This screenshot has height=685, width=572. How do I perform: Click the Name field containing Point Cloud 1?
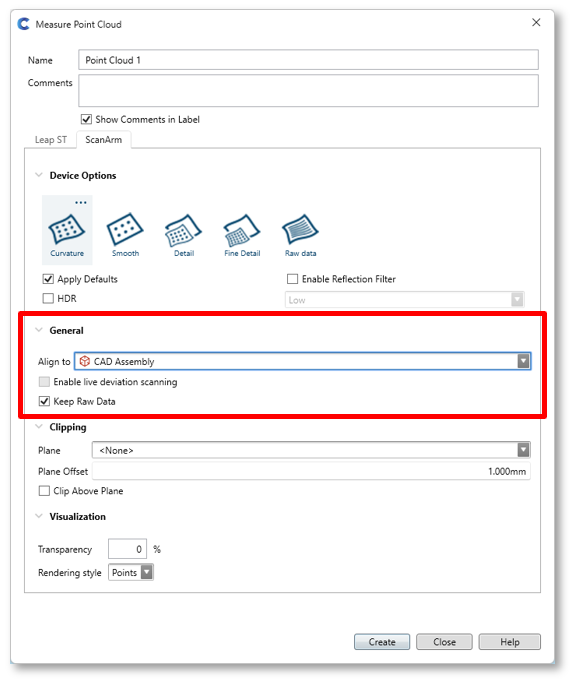(309, 60)
